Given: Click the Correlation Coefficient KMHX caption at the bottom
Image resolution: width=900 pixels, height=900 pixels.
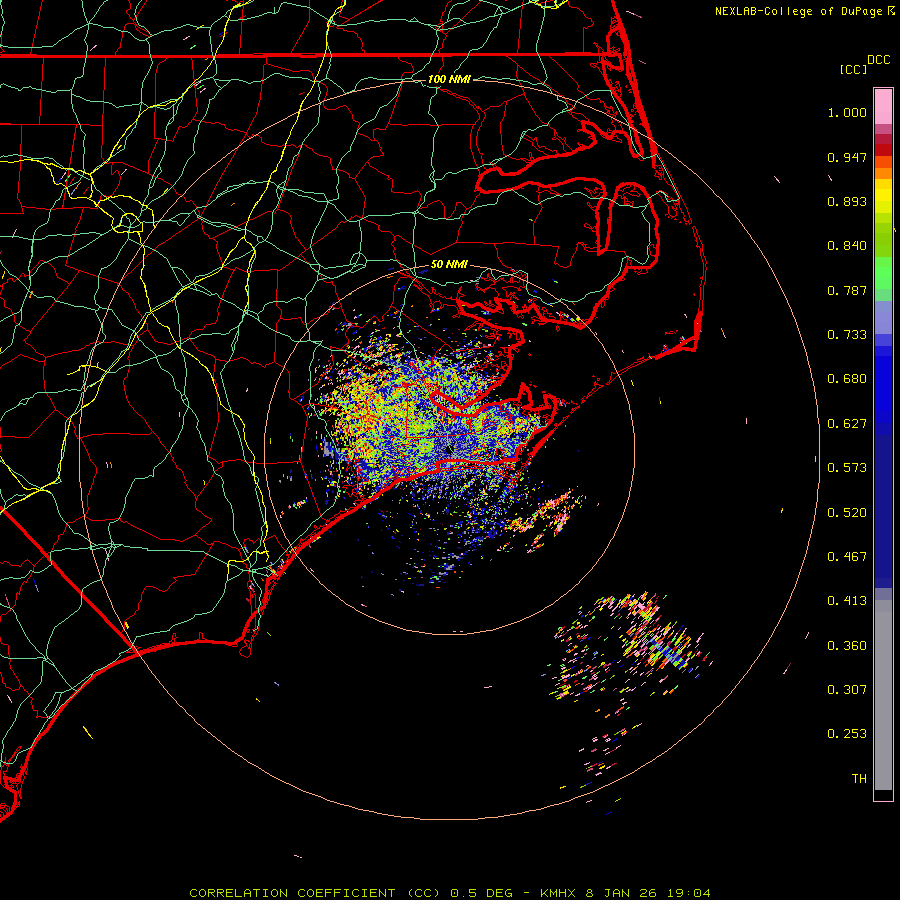Looking at the screenshot, I should click(x=450, y=893).
